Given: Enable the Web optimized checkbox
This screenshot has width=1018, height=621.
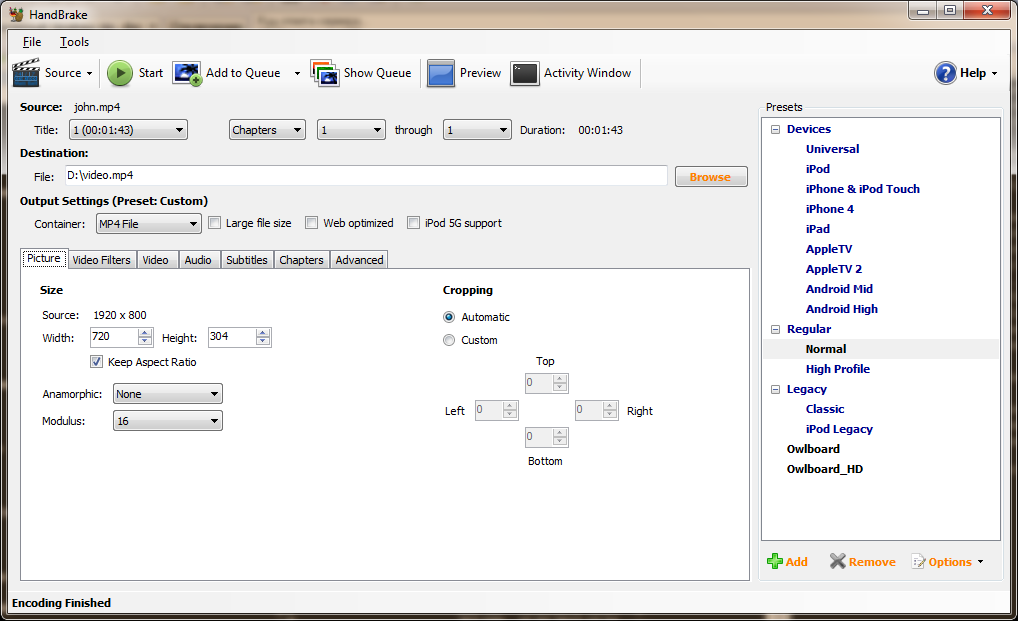Looking at the screenshot, I should click(312, 223).
